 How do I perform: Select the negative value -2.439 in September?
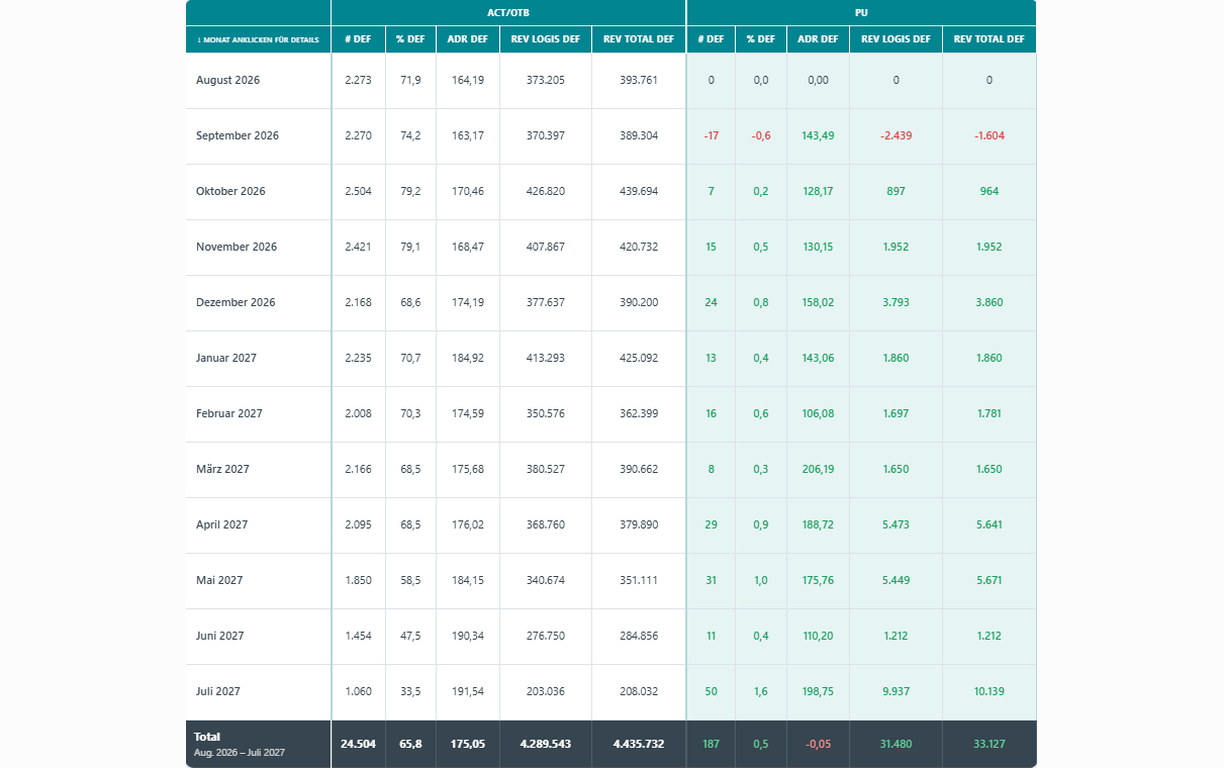tap(896, 136)
